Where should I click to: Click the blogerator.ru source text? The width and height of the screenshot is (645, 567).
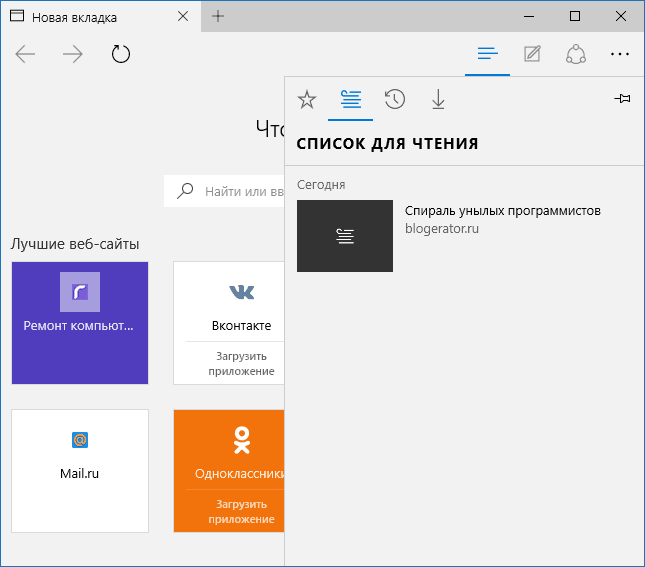tap(442, 229)
